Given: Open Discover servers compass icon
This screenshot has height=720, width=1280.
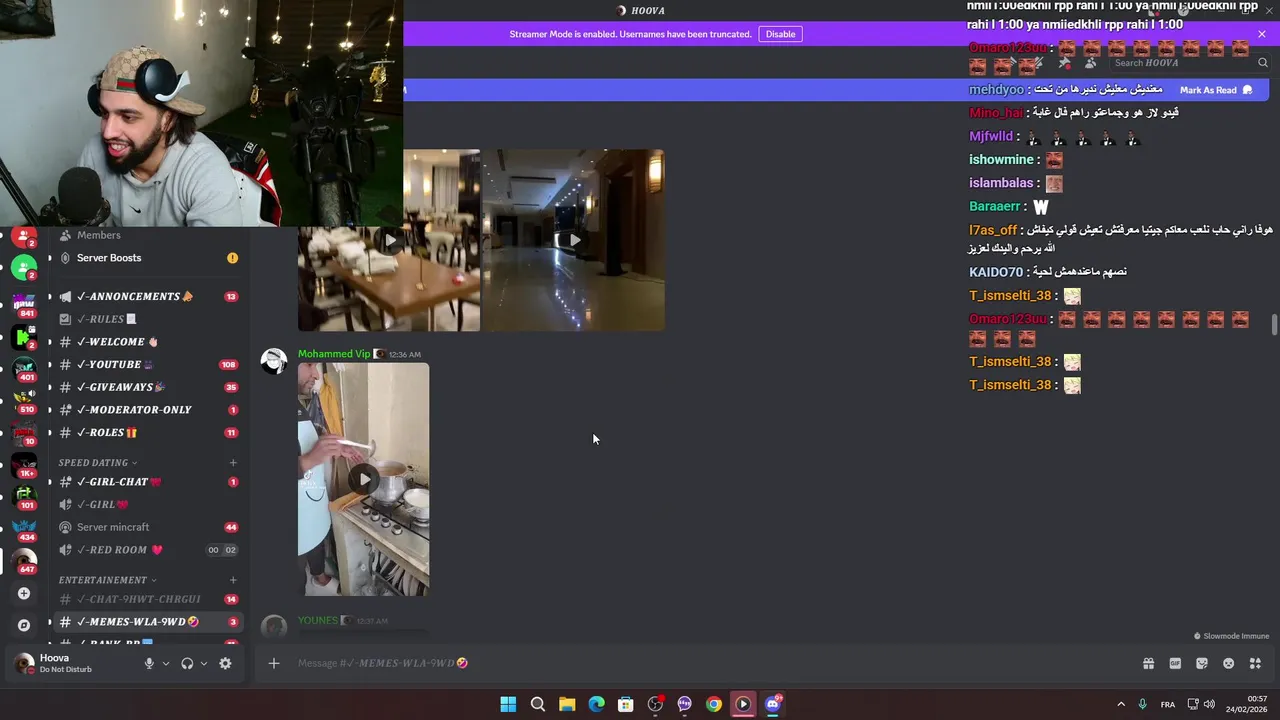Looking at the screenshot, I should click(24, 625).
